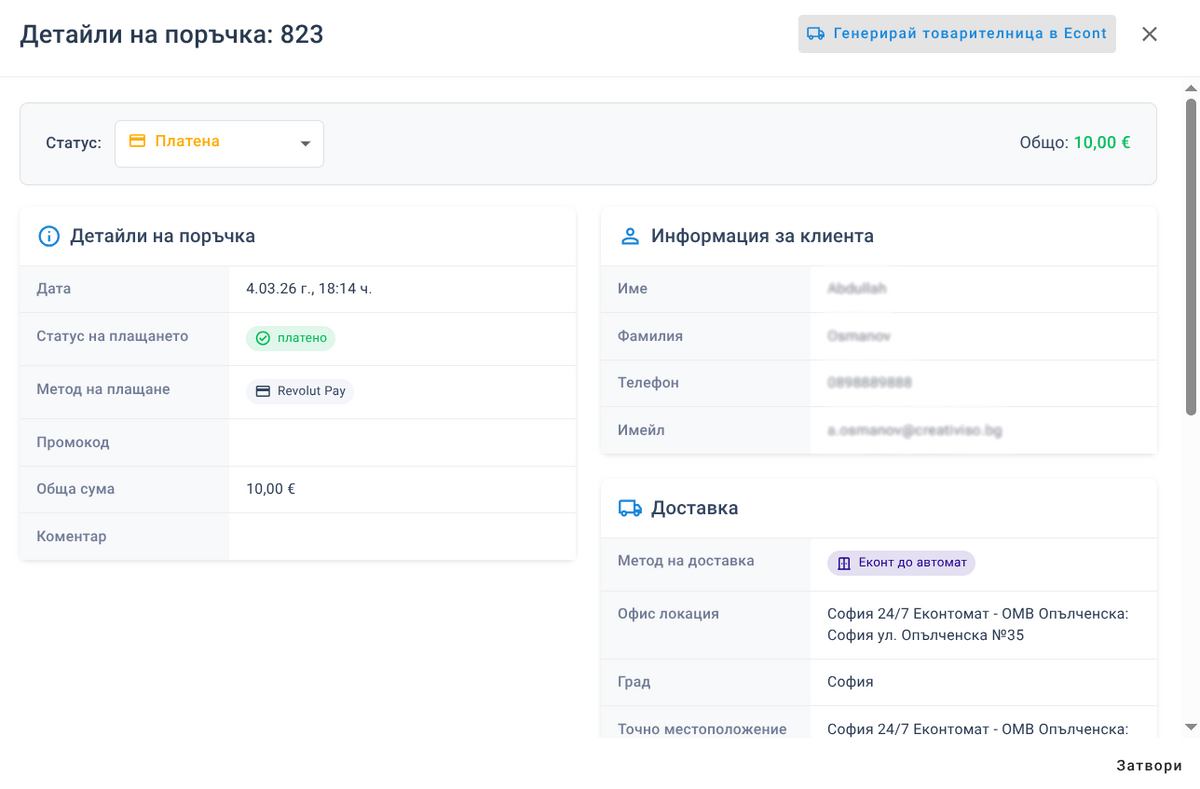
Task: Click the blurred customer email value
Action: click(915, 431)
